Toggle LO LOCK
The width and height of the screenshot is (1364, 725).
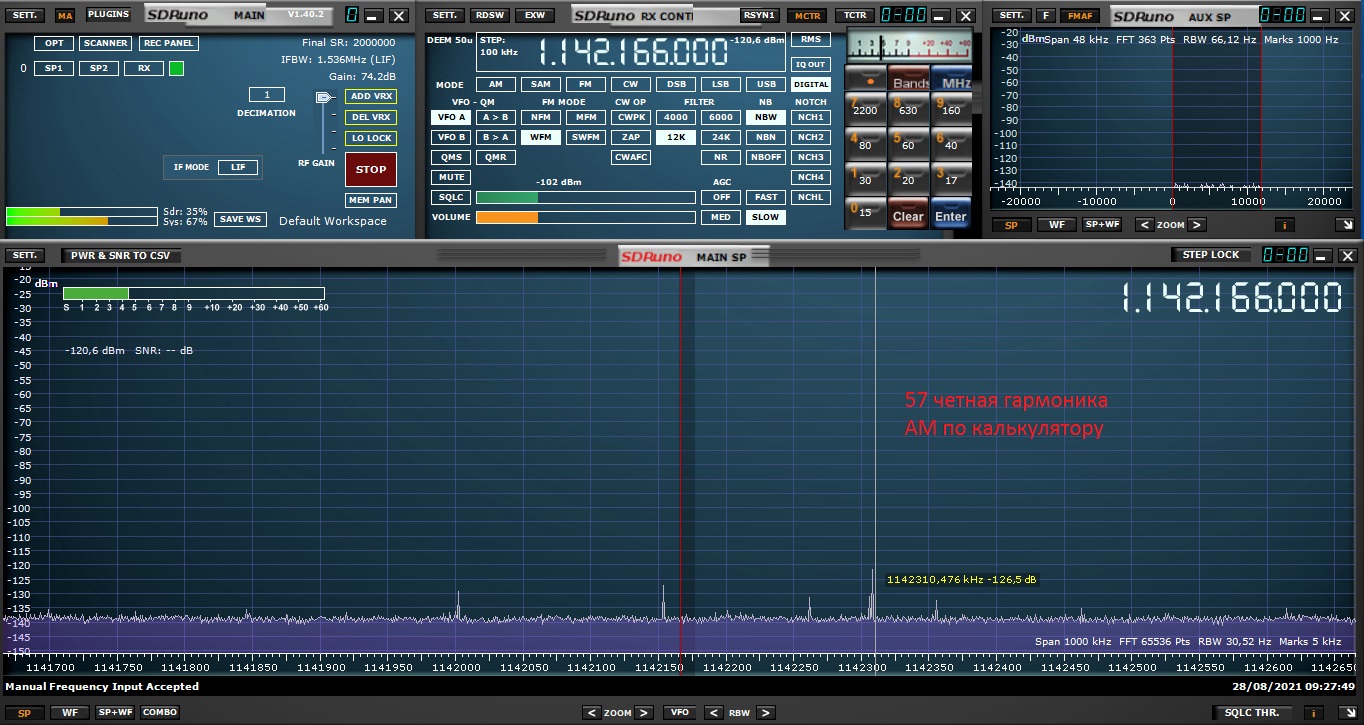coord(370,138)
